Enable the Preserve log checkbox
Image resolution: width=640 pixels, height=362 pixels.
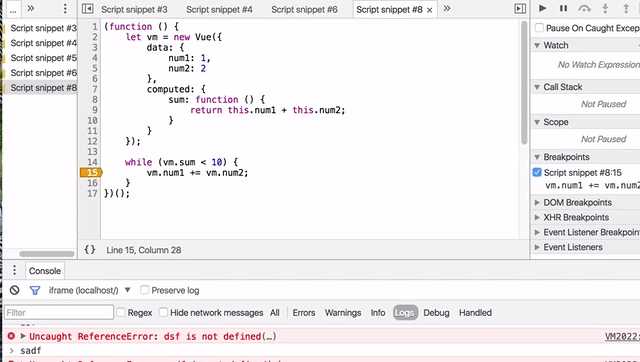click(x=144, y=290)
